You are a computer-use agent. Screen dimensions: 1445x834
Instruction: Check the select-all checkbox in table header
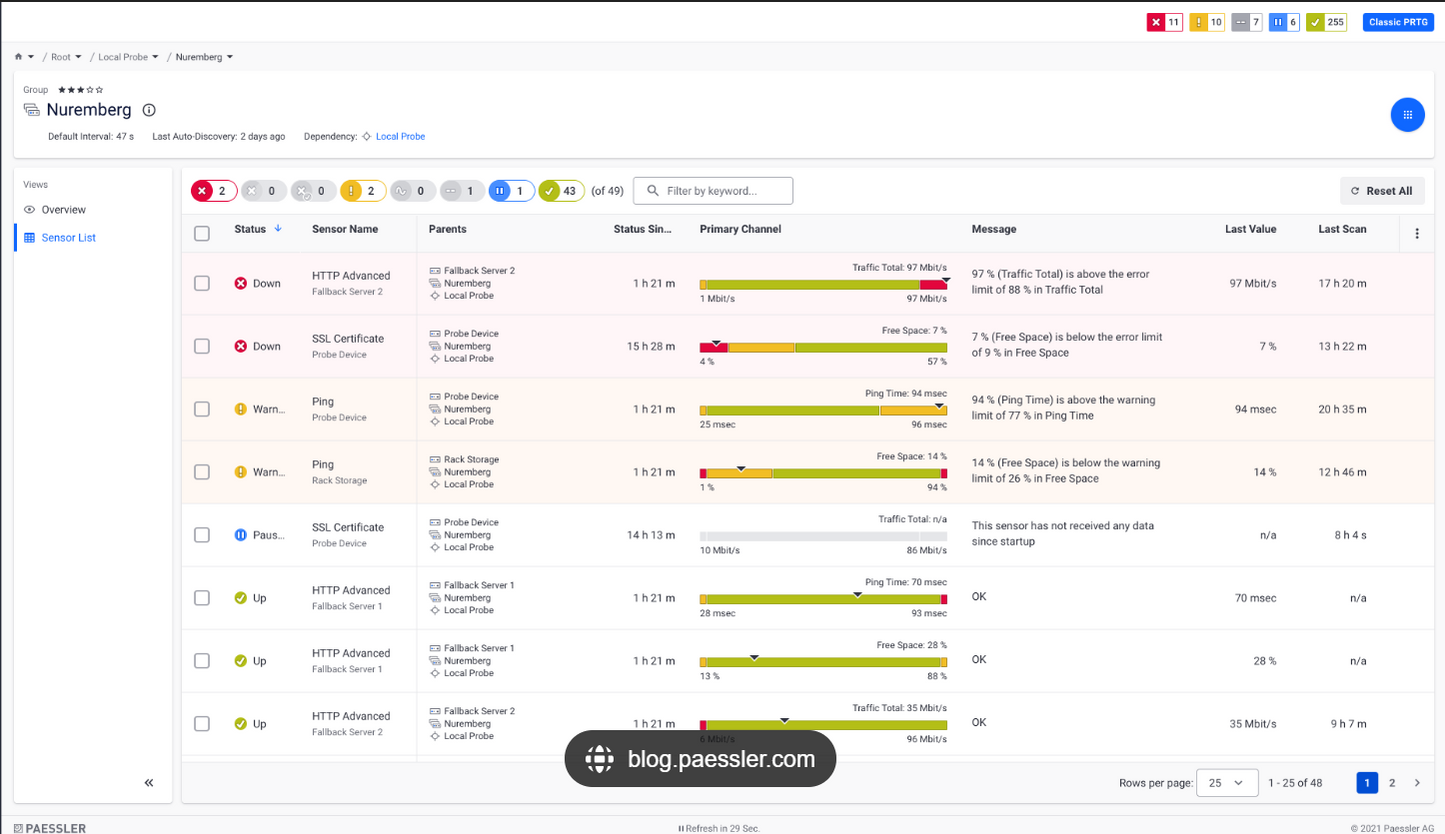[202, 233]
